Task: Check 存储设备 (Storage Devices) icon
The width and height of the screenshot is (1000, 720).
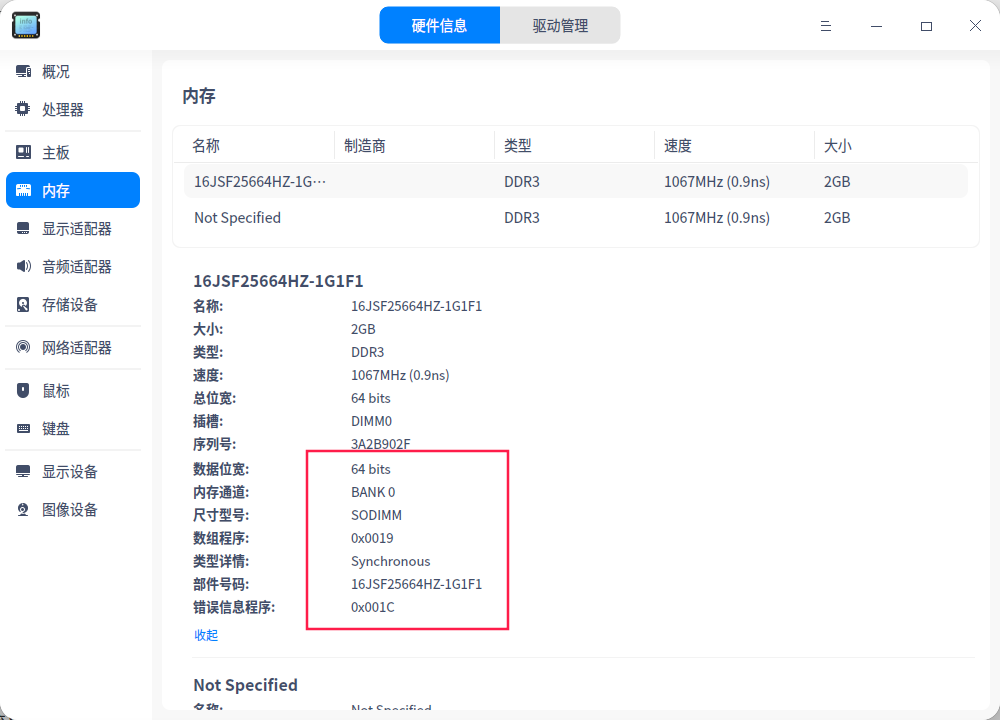Action: pos(22,304)
